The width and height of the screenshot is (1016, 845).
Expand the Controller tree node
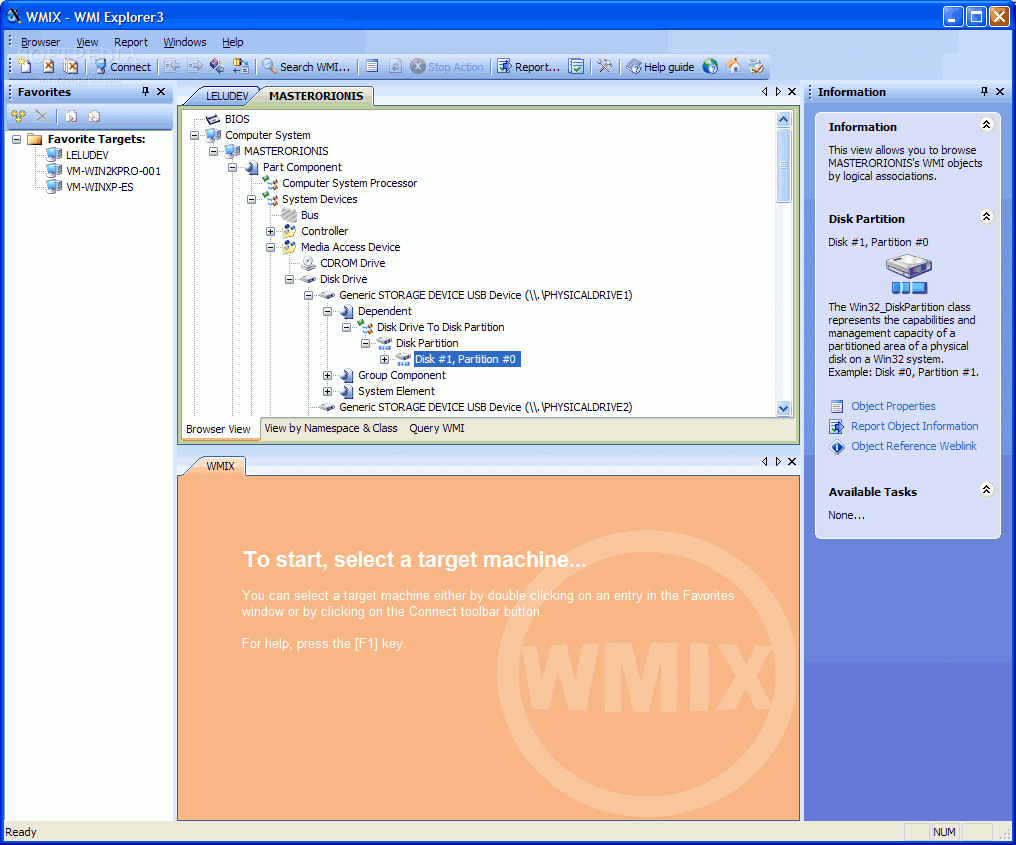point(270,231)
